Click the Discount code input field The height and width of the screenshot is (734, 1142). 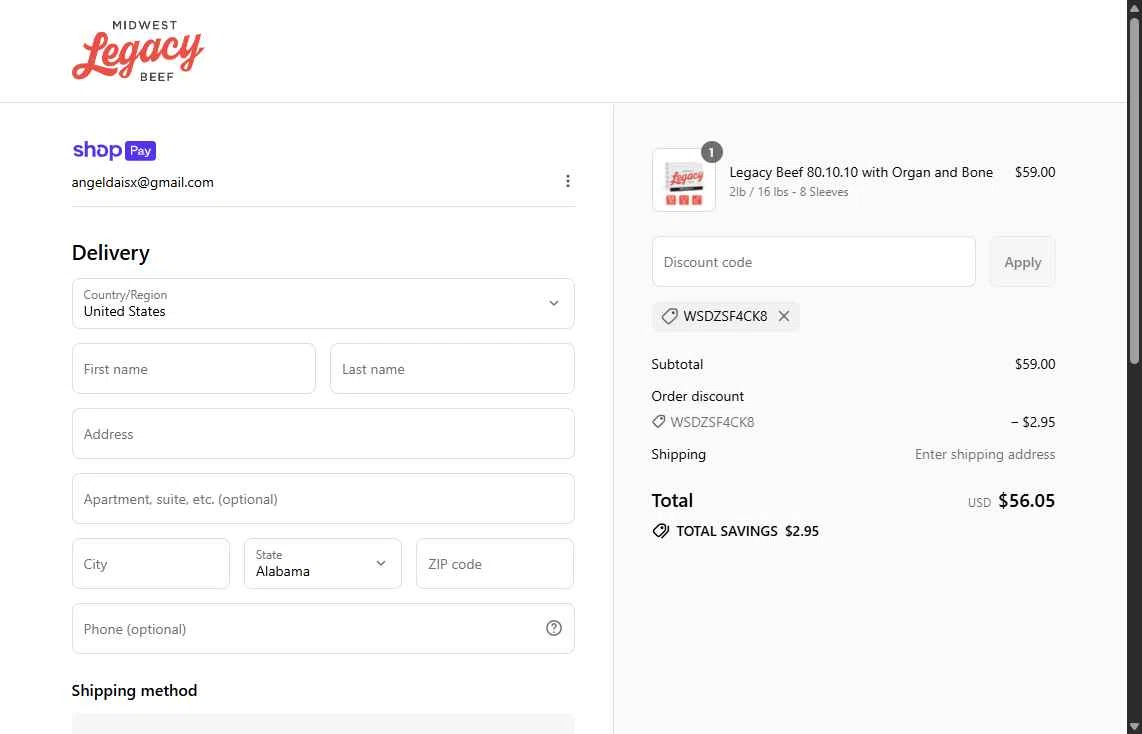click(814, 261)
